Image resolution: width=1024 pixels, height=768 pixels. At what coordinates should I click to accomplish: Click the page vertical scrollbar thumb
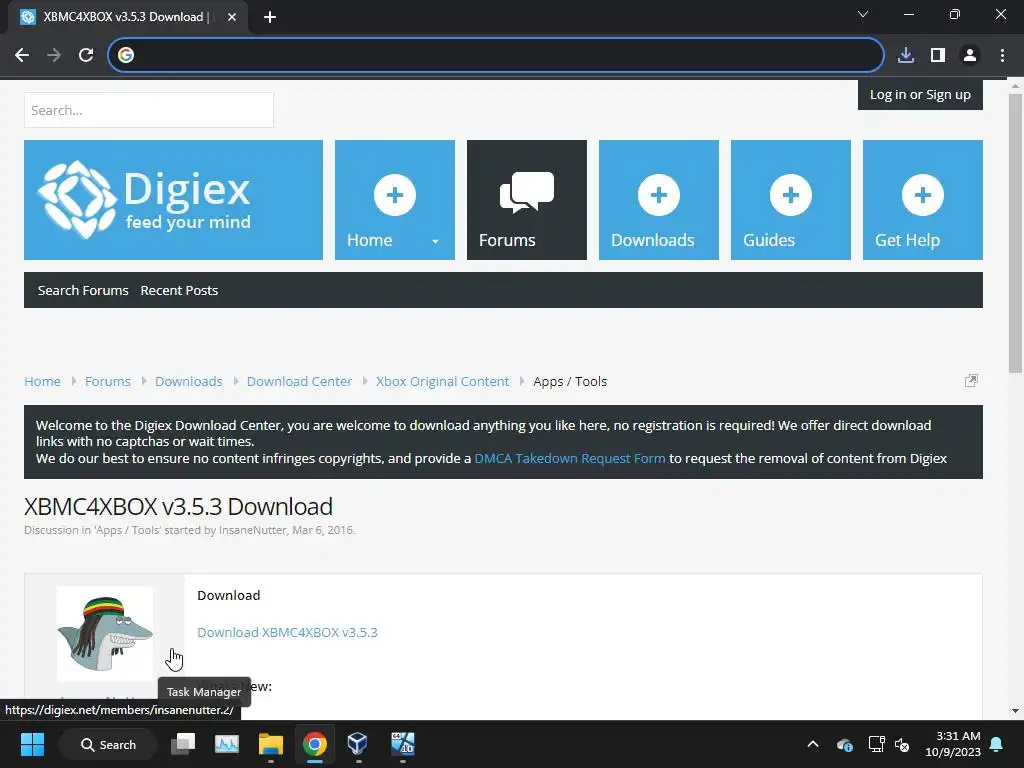click(x=1015, y=232)
